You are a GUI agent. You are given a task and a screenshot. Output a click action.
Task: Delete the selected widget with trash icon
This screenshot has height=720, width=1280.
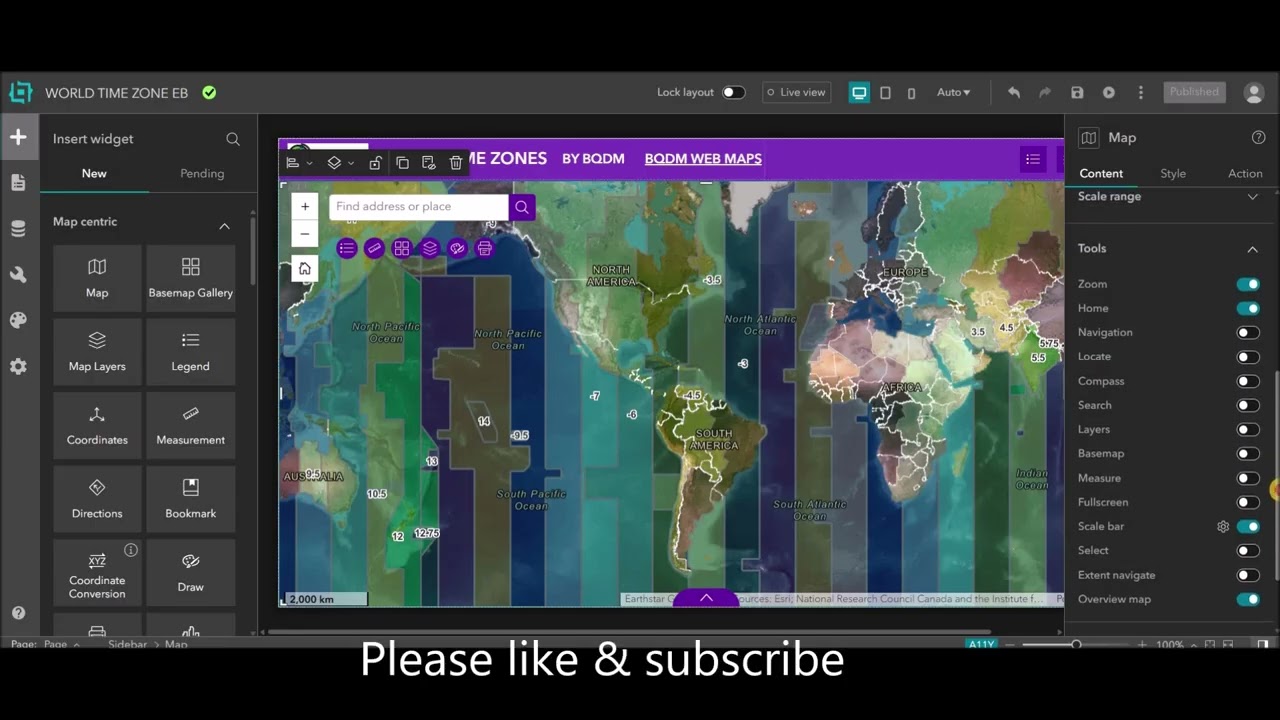[x=456, y=163]
